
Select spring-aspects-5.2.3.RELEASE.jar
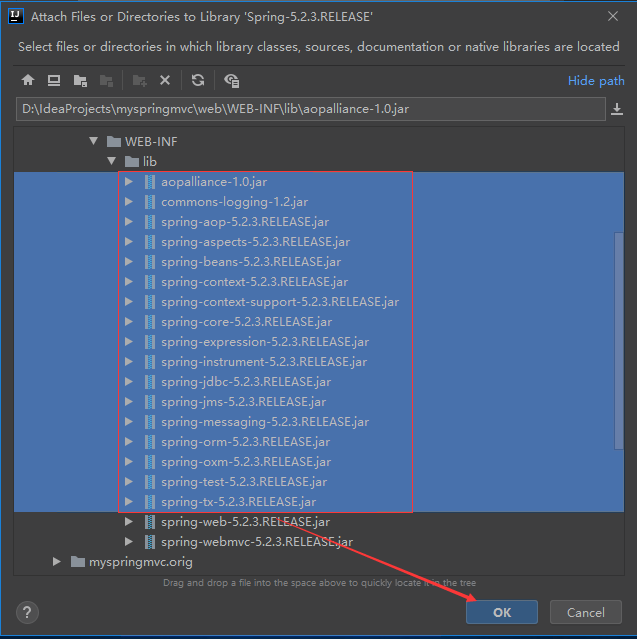pyautogui.click(x=256, y=242)
